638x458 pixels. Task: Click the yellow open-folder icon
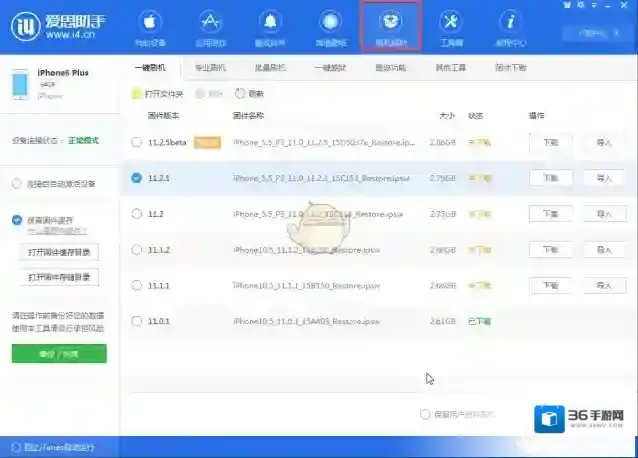[136, 94]
